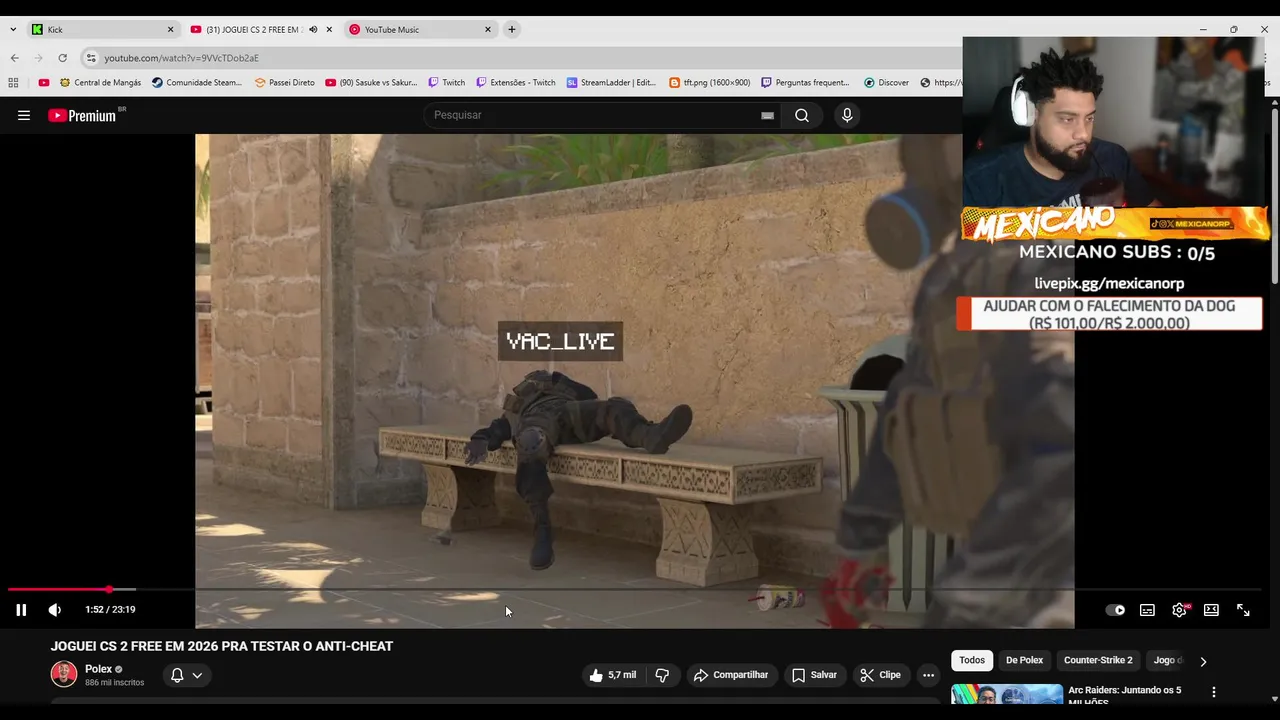Go to YouTube Premium home logo

click(83, 115)
